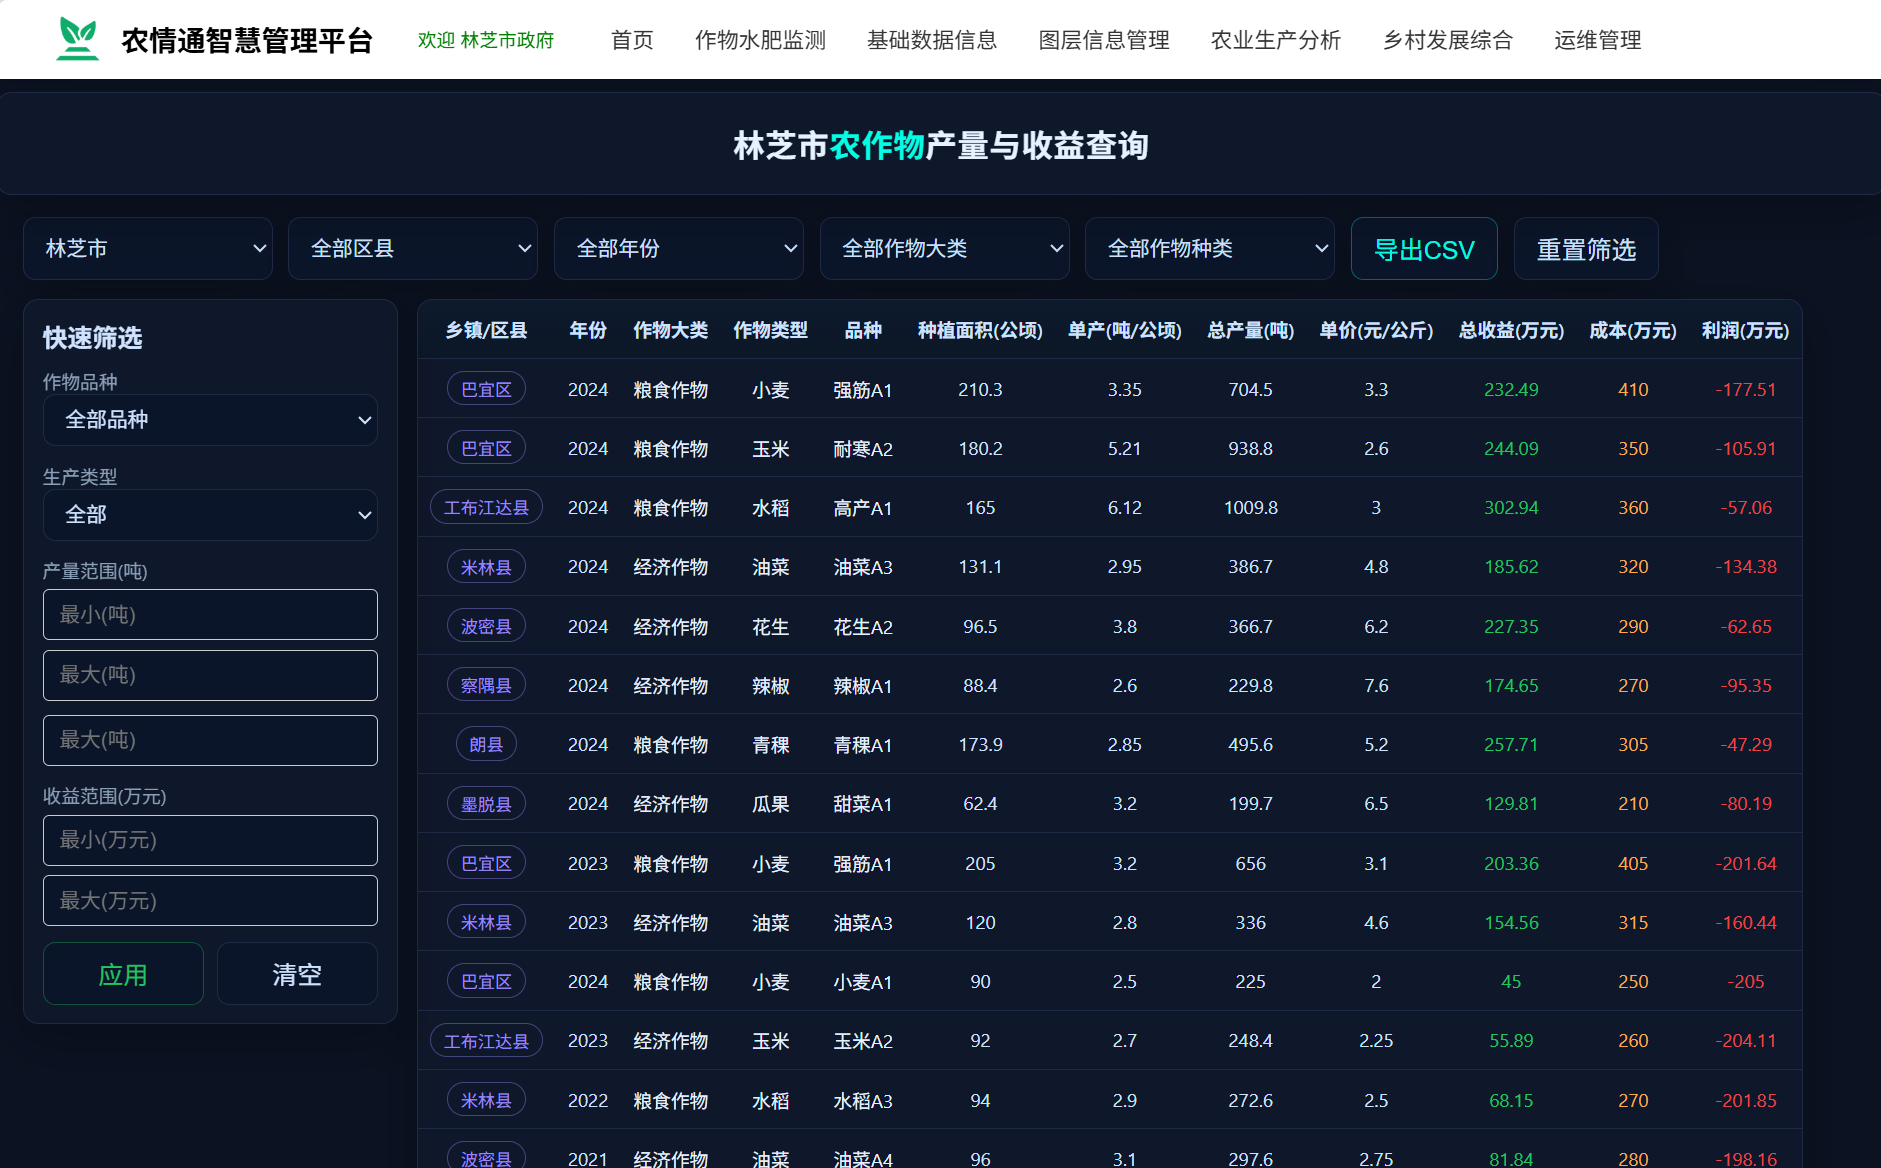
Task: Click variety cell 甜菜A1
Action: point(863,804)
